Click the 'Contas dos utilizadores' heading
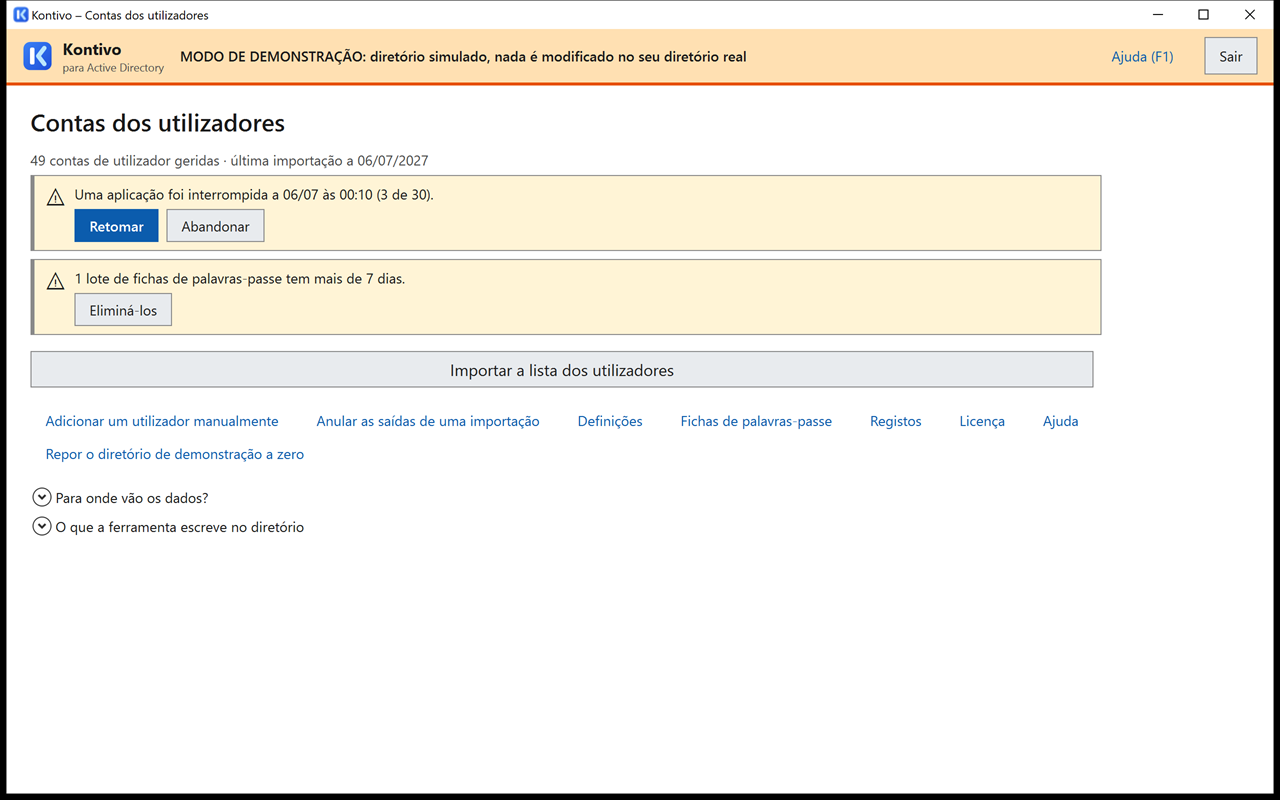Viewport: 1280px width, 800px height. pyautogui.click(x=158, y=123)
